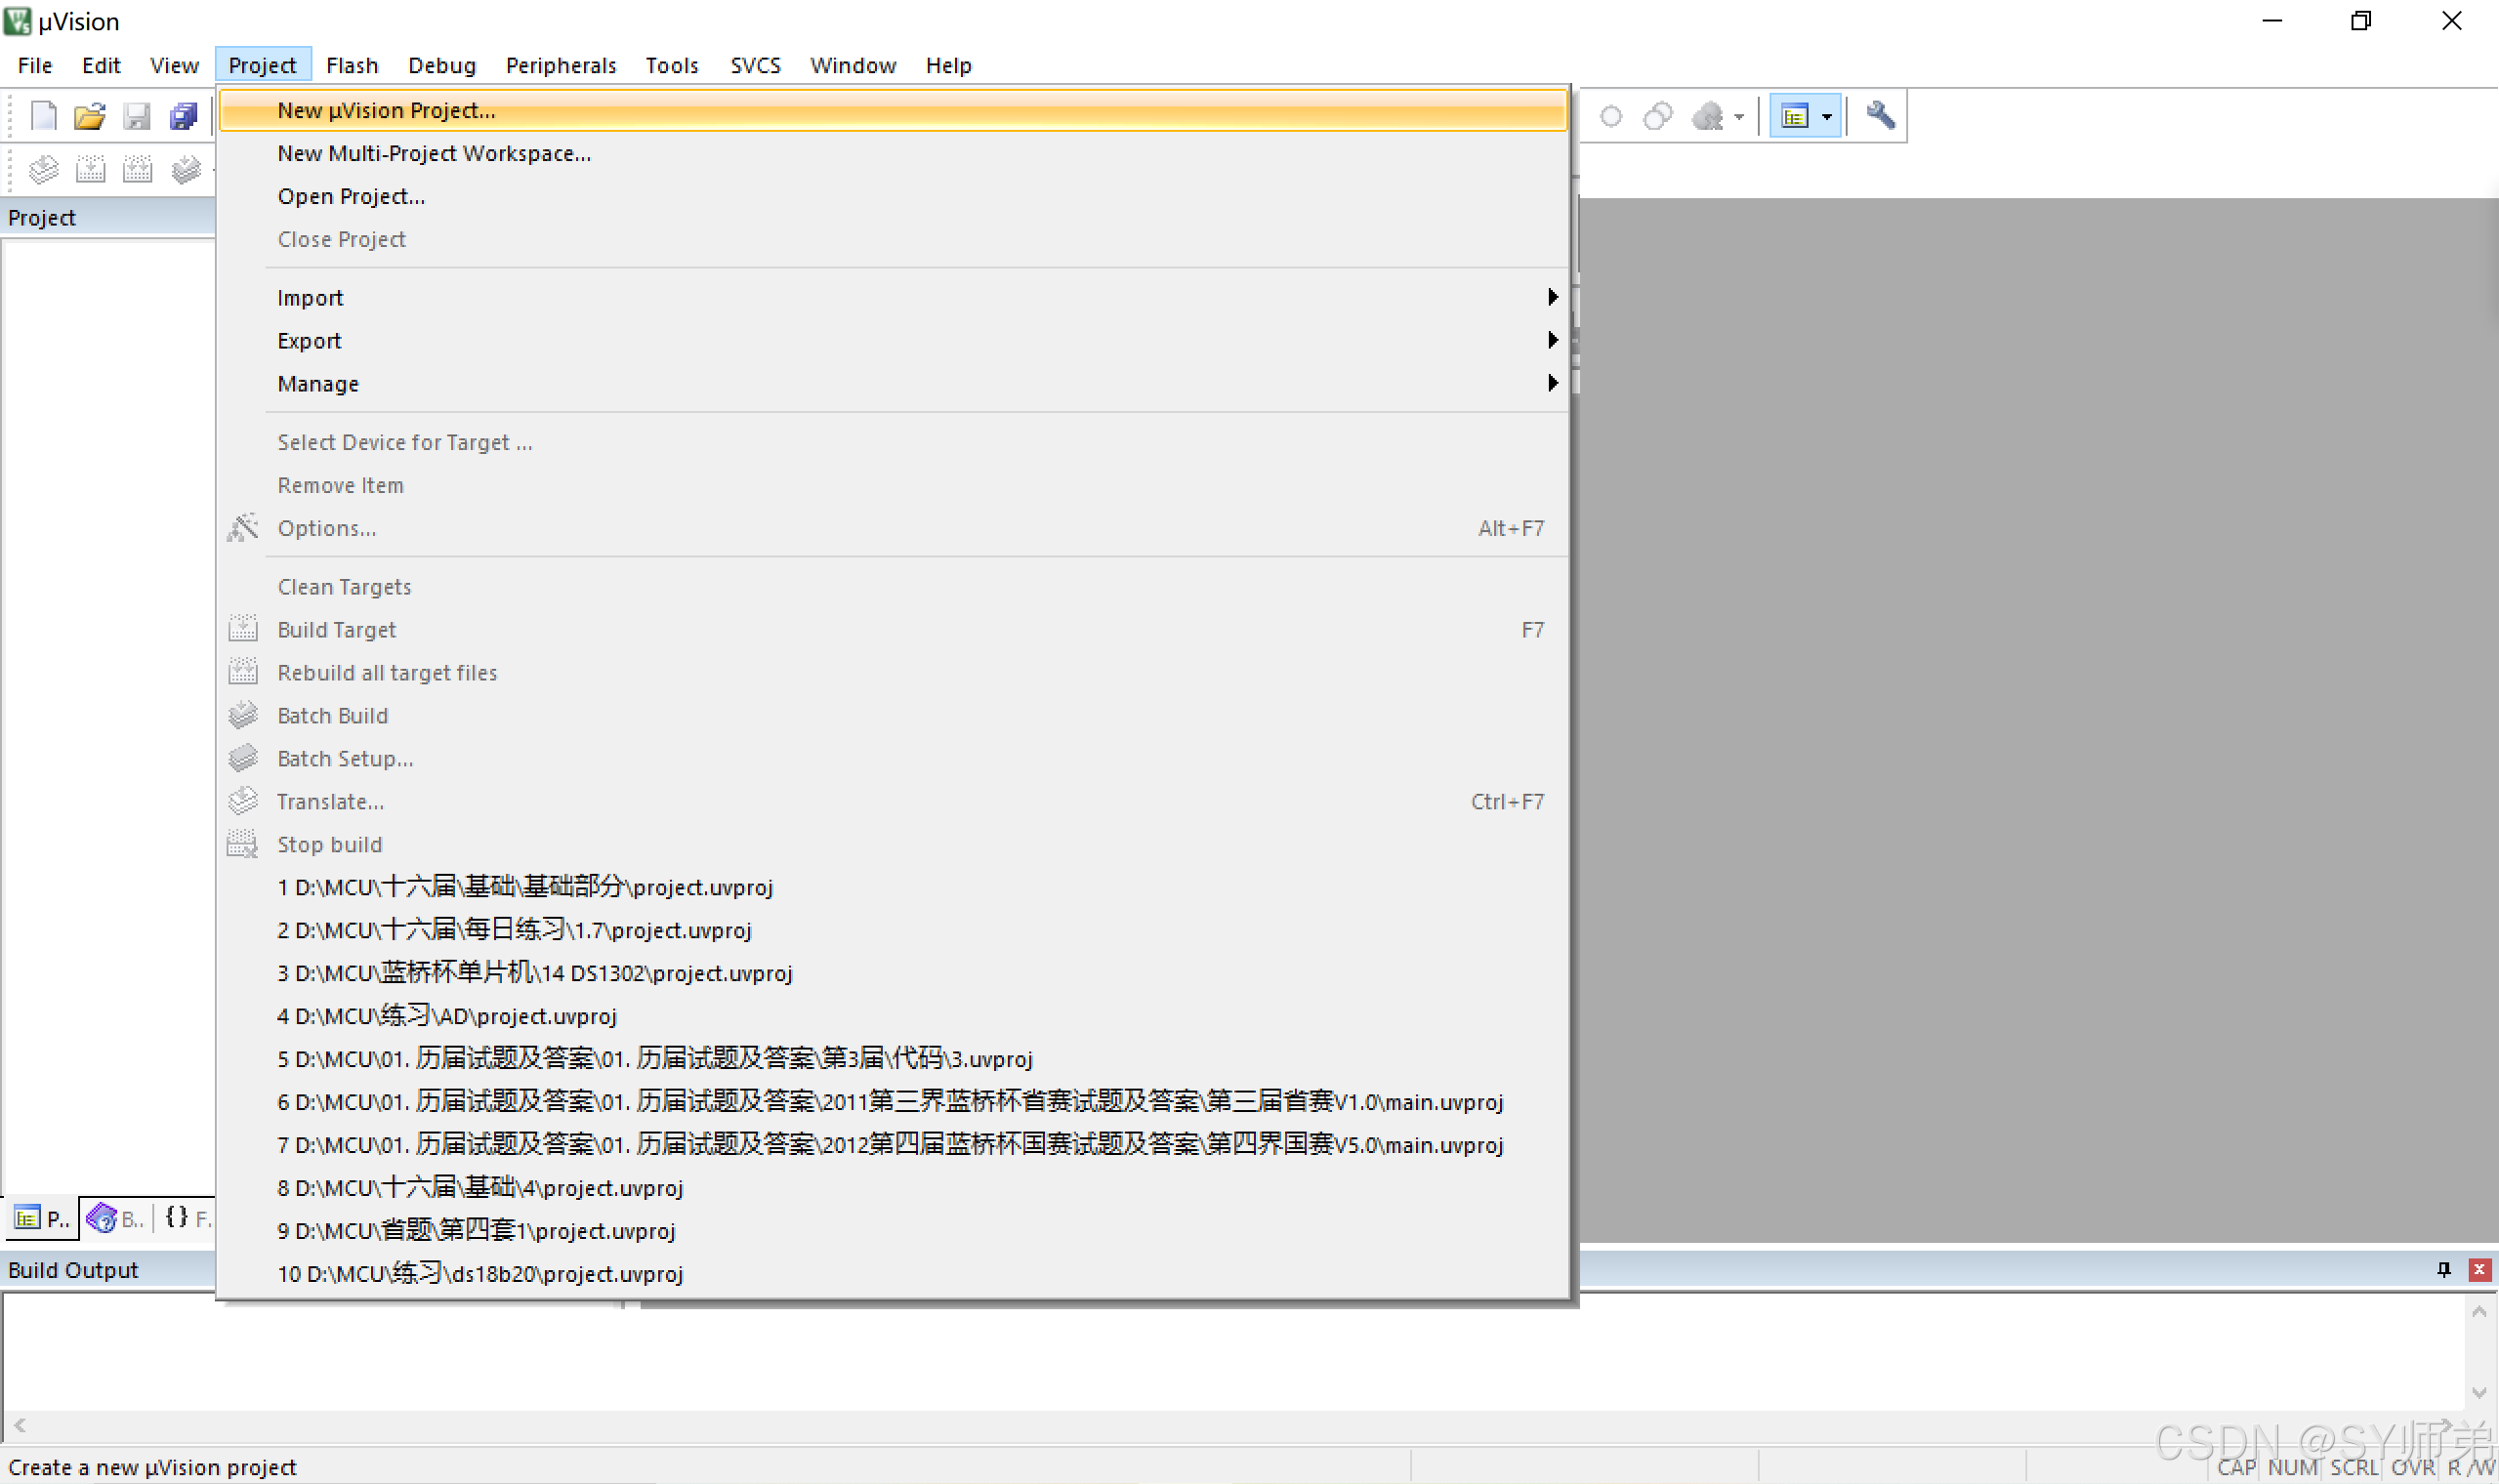Click the Options menu item icon
This screenshot has height=1484, width=2499.
click(243, 527)
